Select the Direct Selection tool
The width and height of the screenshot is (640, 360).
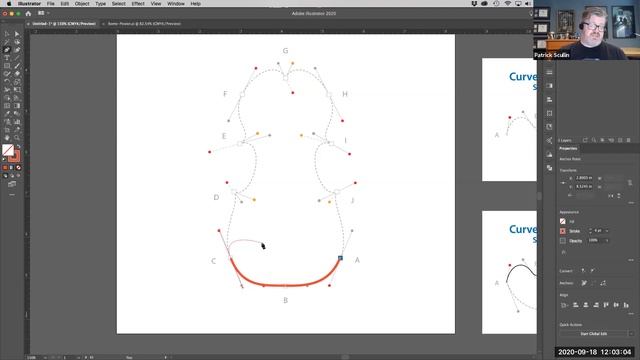(x=17, y=34)
